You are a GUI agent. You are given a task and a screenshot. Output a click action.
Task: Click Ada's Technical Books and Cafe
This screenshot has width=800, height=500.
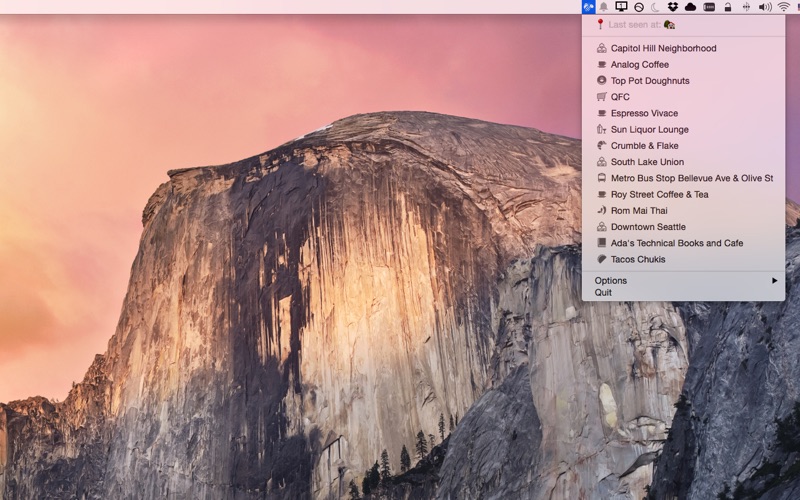coord(676,243)
